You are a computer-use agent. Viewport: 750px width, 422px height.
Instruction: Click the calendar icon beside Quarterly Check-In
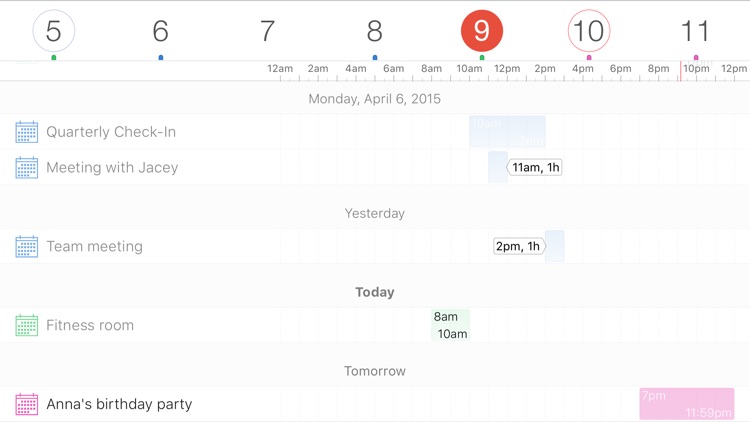coord(27,132)
